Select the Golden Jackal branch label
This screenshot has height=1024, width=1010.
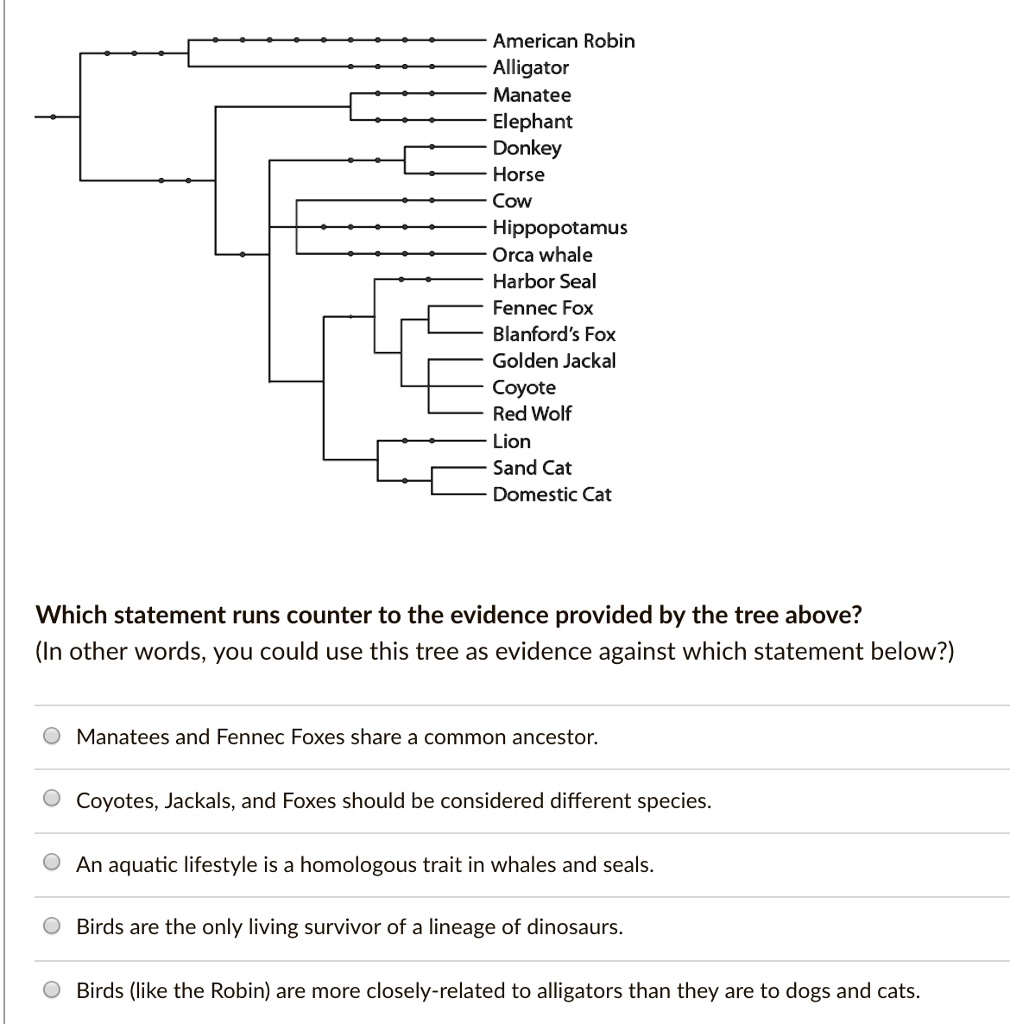pyautogui.click(x=553, y=361)
